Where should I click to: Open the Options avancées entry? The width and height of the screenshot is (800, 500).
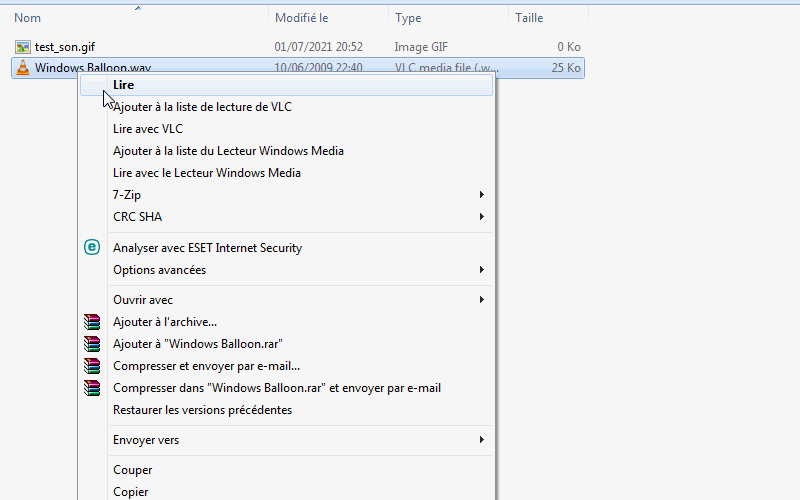pyautogui.click(x=286, y=269)
